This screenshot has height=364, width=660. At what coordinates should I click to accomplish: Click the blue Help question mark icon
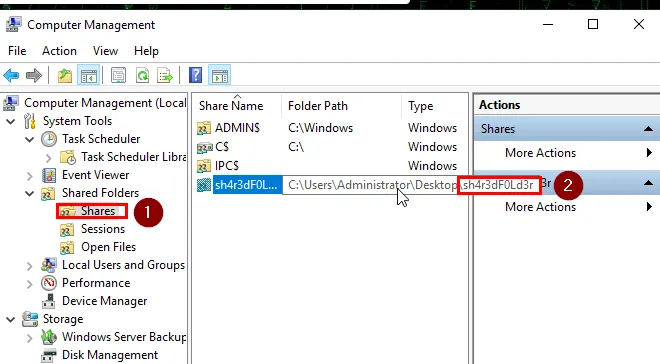(x=196, y=76)
